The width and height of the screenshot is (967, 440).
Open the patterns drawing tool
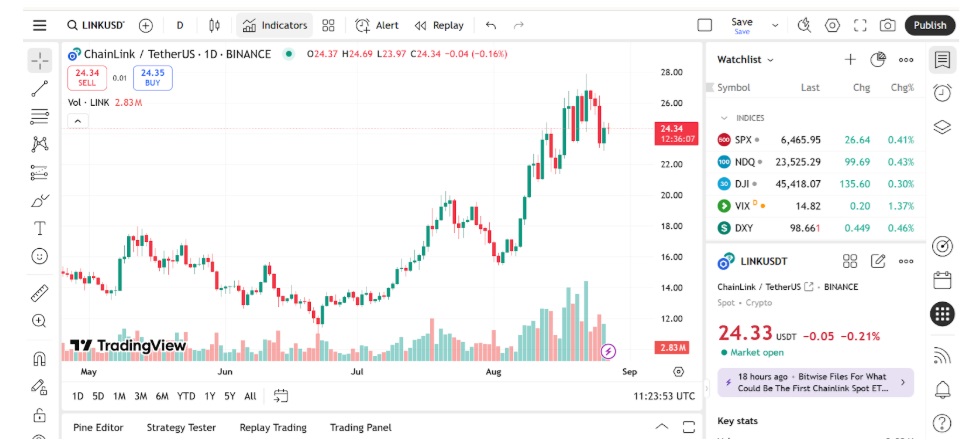tap(39, 144)
